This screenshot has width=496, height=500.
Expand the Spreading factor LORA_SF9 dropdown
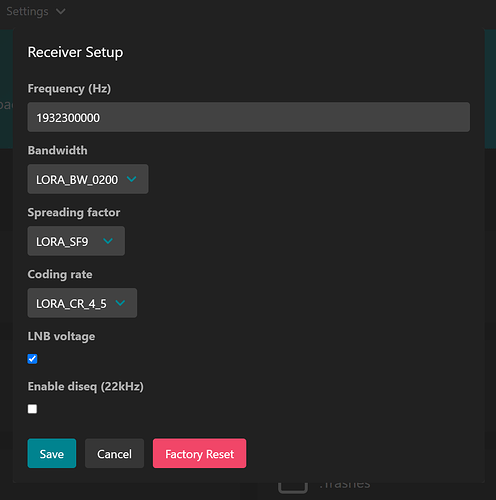[x=76, y=241]
